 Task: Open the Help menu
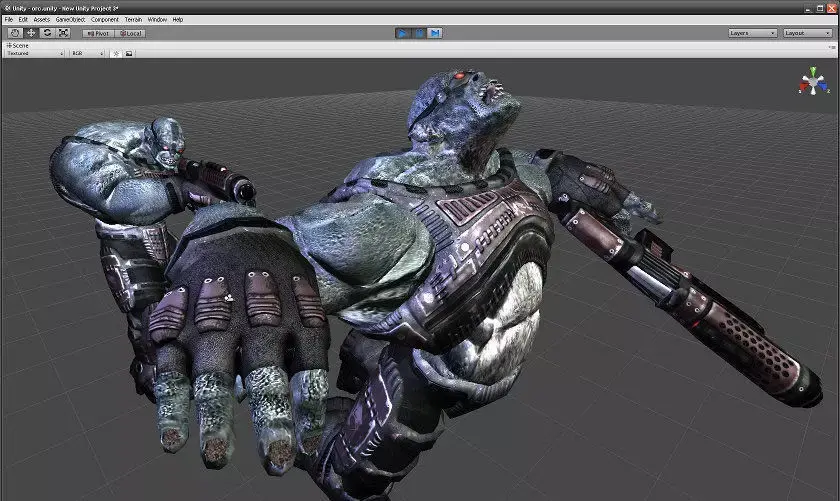[x=177, y=19]
